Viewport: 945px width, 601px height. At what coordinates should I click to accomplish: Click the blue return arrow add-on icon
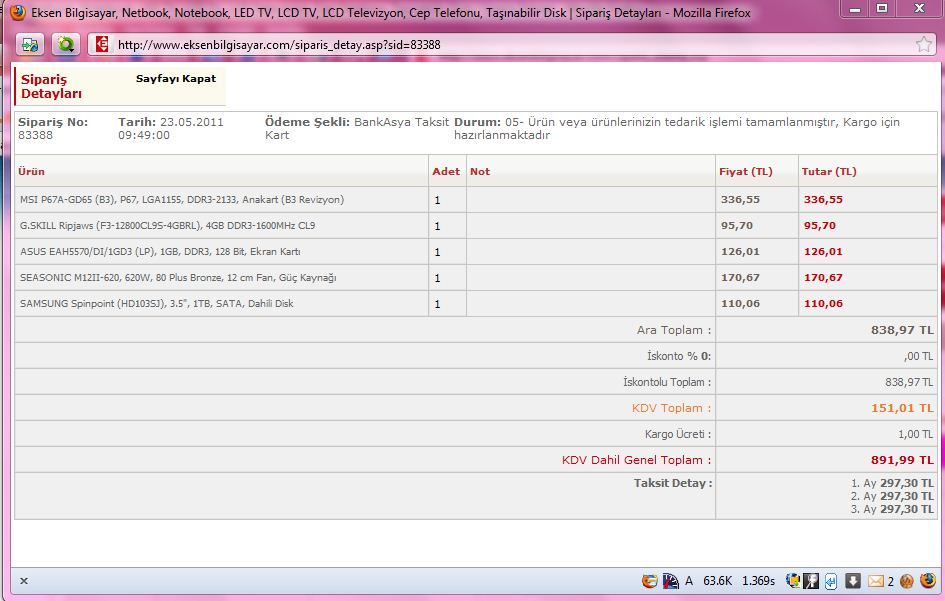[x=831, y=581]
